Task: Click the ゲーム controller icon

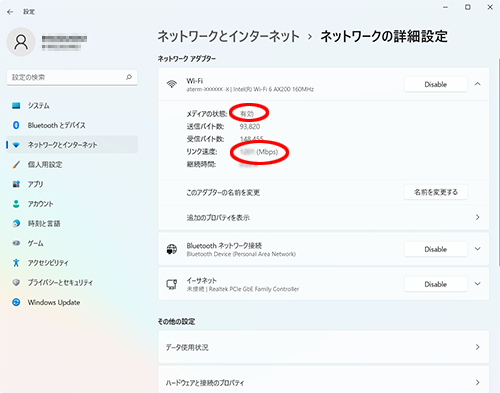Action: point(16,243)
